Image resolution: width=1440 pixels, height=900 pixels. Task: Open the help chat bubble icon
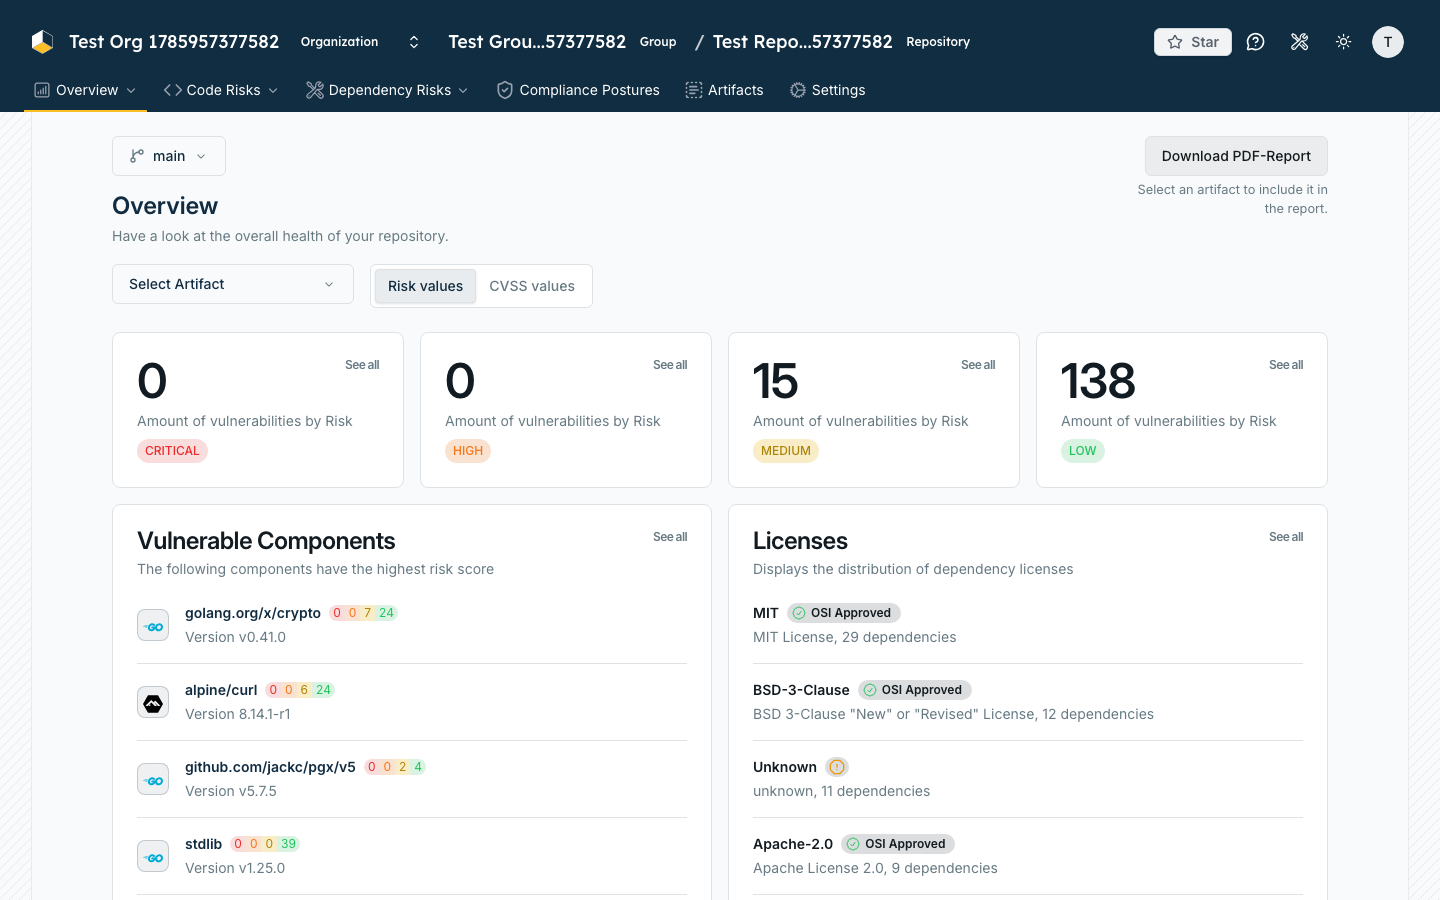pos(1256,42)
